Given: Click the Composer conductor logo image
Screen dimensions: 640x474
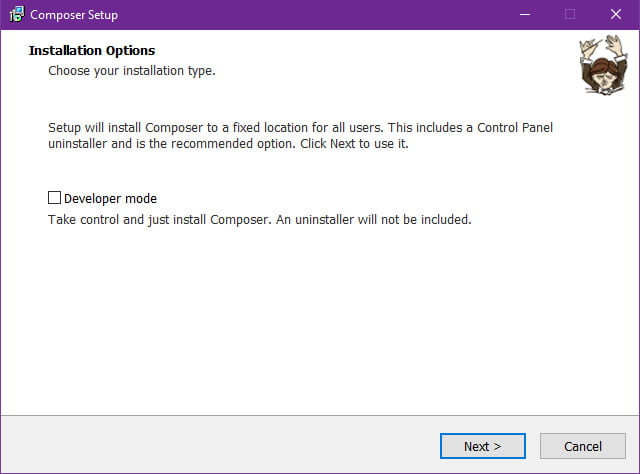Looking at the screenshot, I should pyautogui.click(x=603, y=65).
